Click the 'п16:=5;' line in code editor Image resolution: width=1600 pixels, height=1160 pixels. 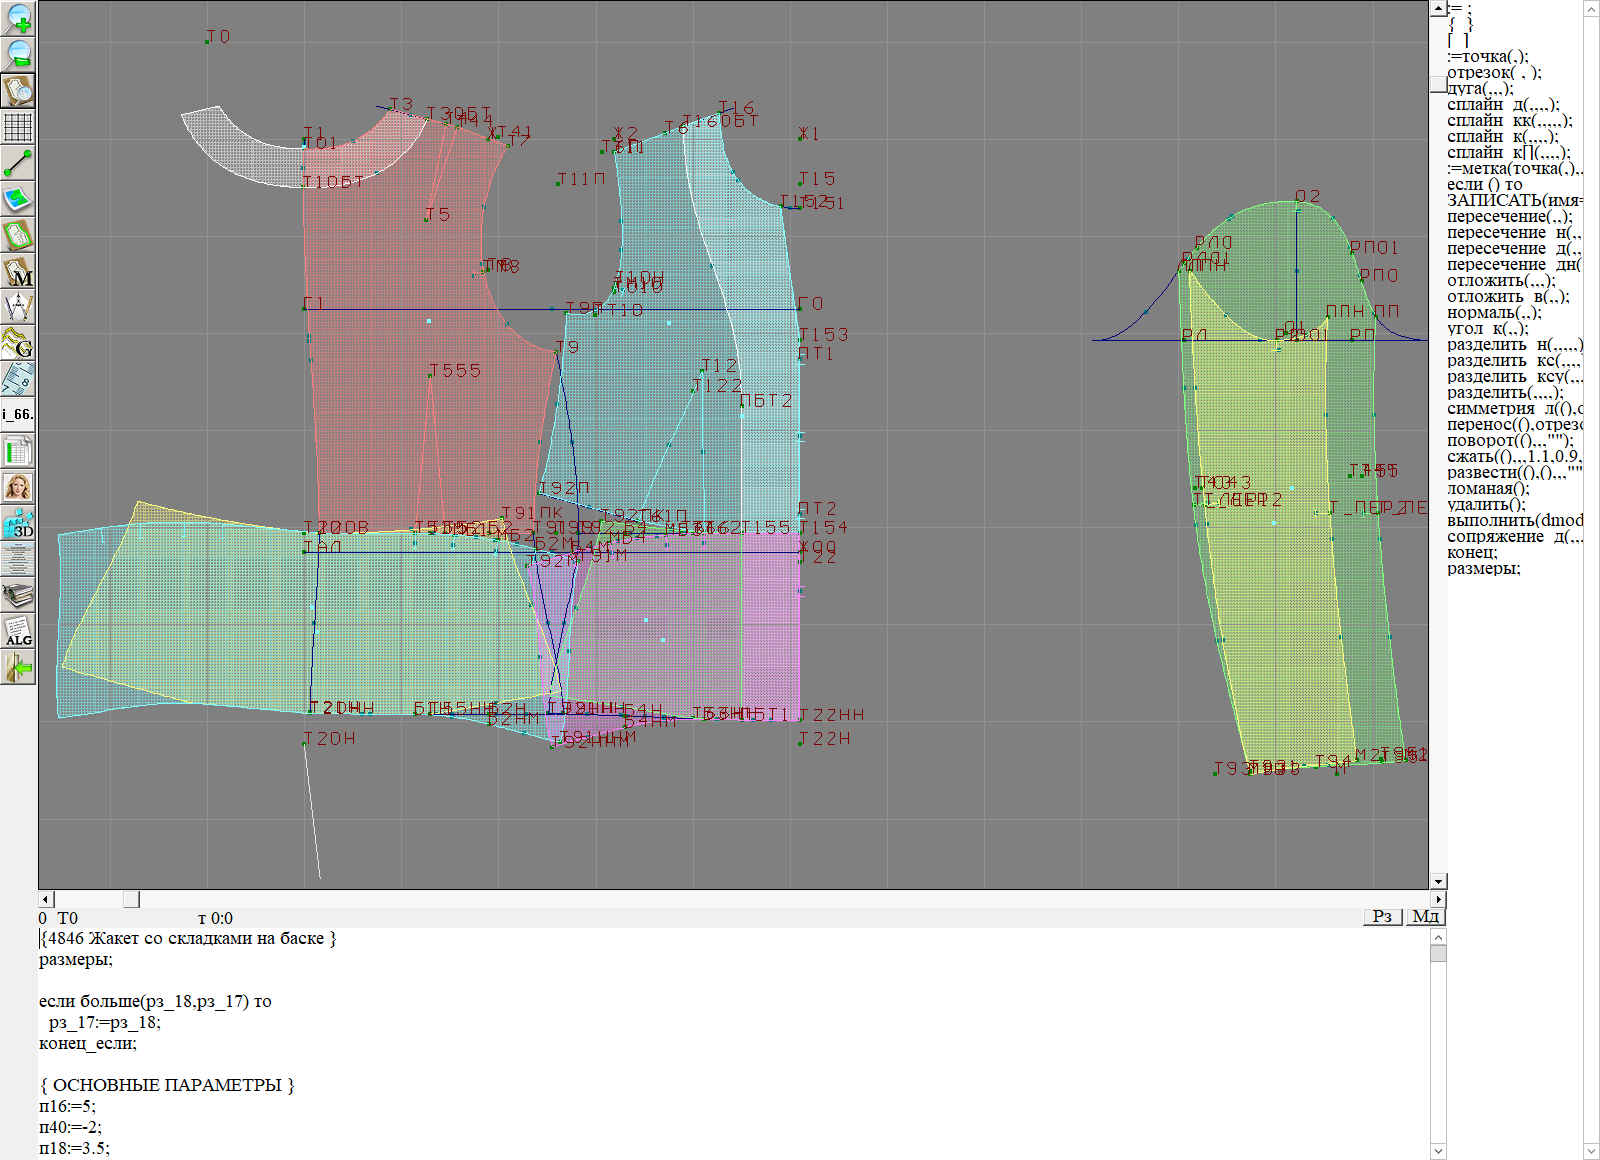[x=68, y=1106]
